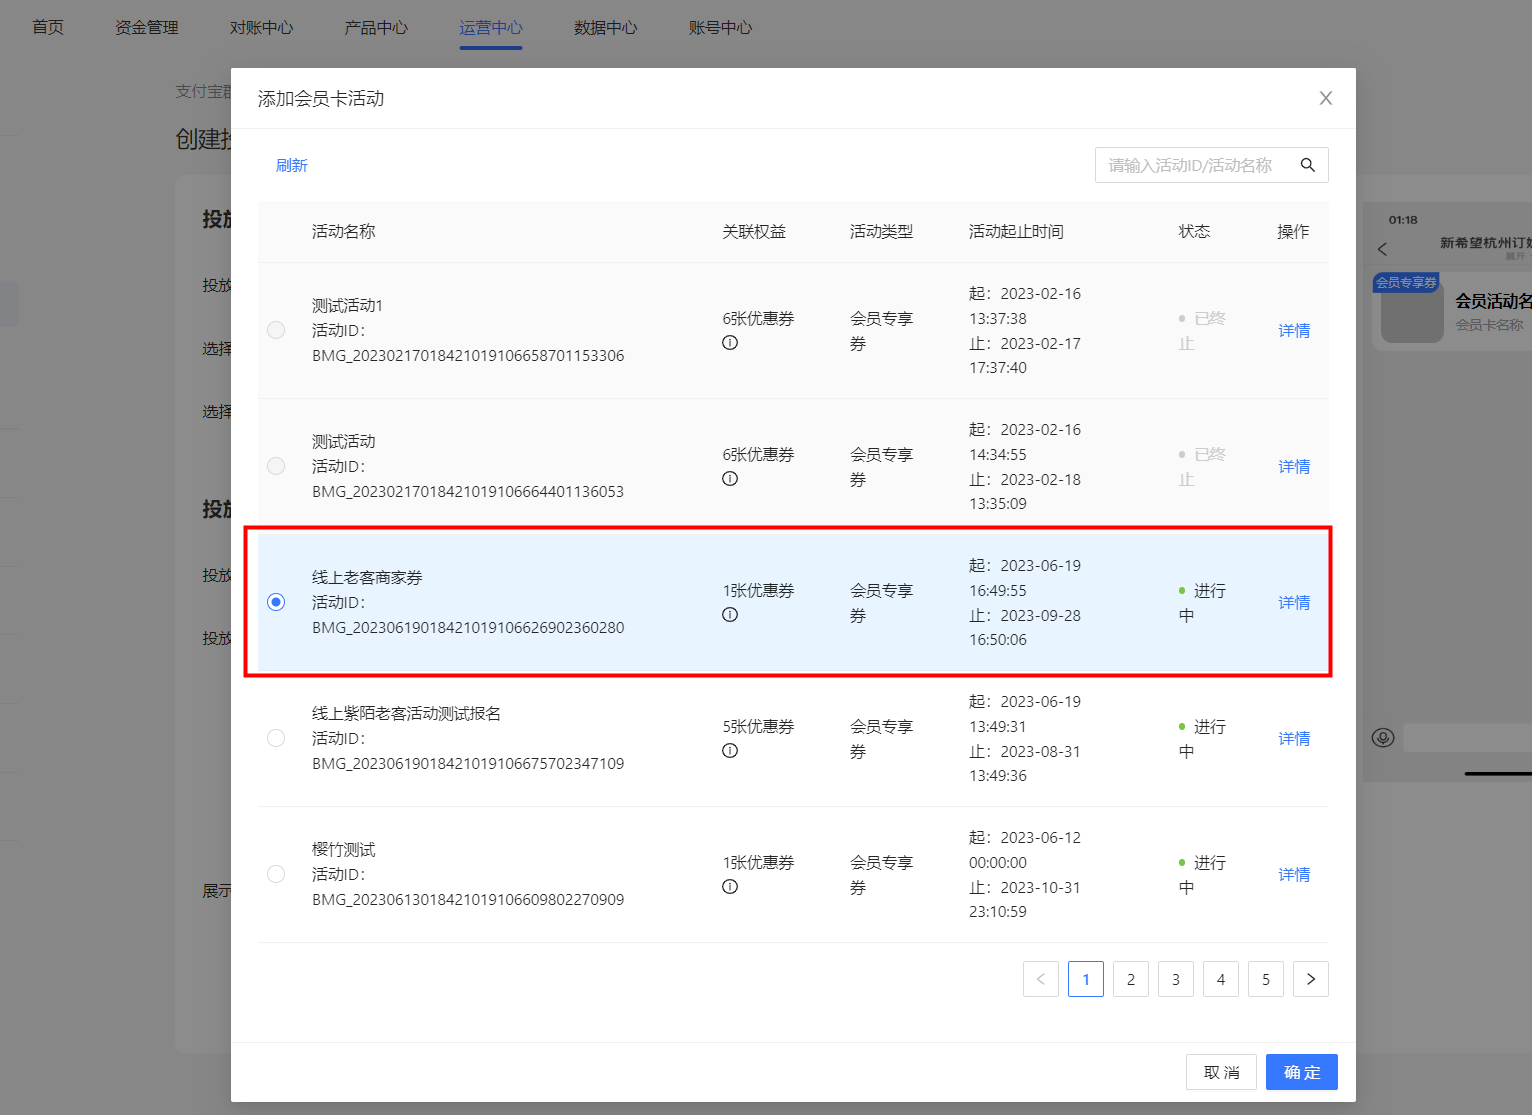Click info icon beside 线上老客商家券 coupon

tap(730, 615)
